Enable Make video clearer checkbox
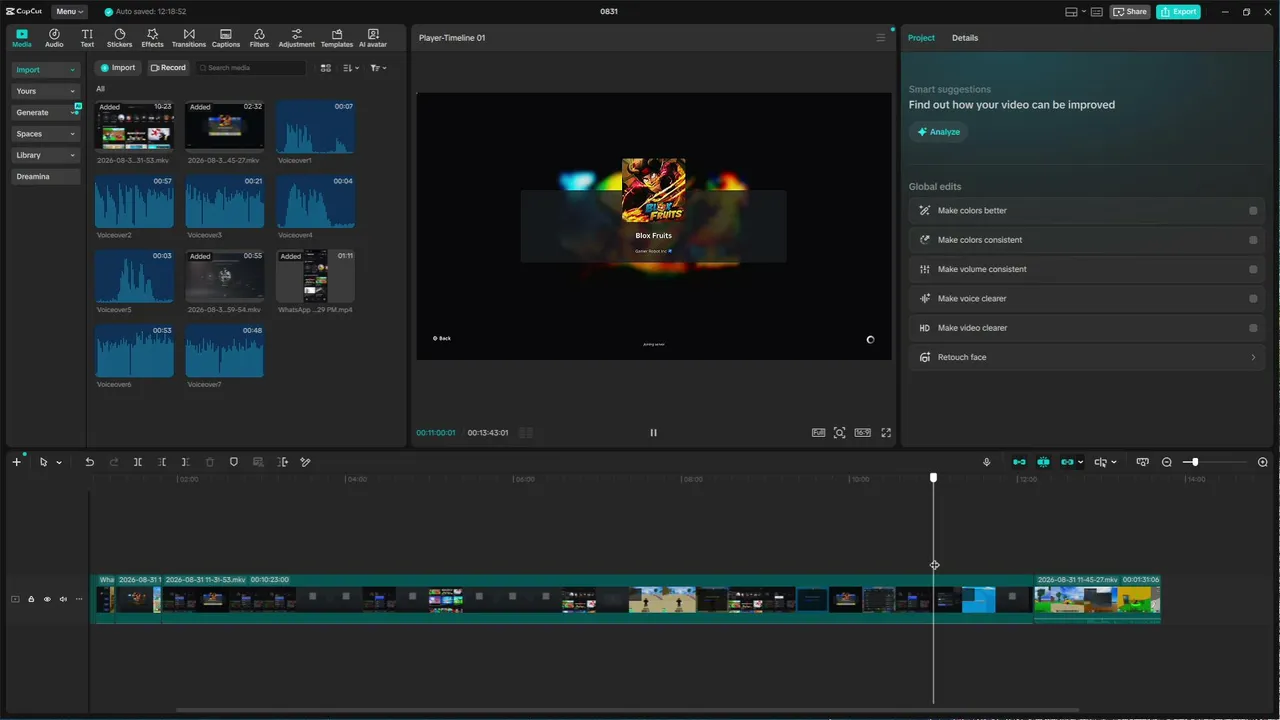The height and width of the screenshot is (720, 1280). [1253, 328]
